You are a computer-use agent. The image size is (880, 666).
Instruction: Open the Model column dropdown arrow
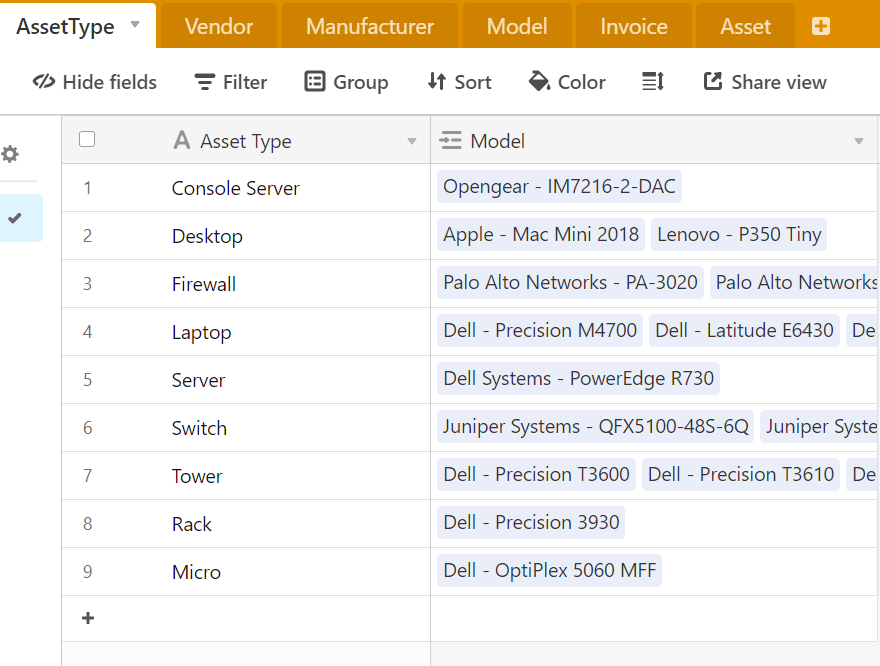(859, 141)
